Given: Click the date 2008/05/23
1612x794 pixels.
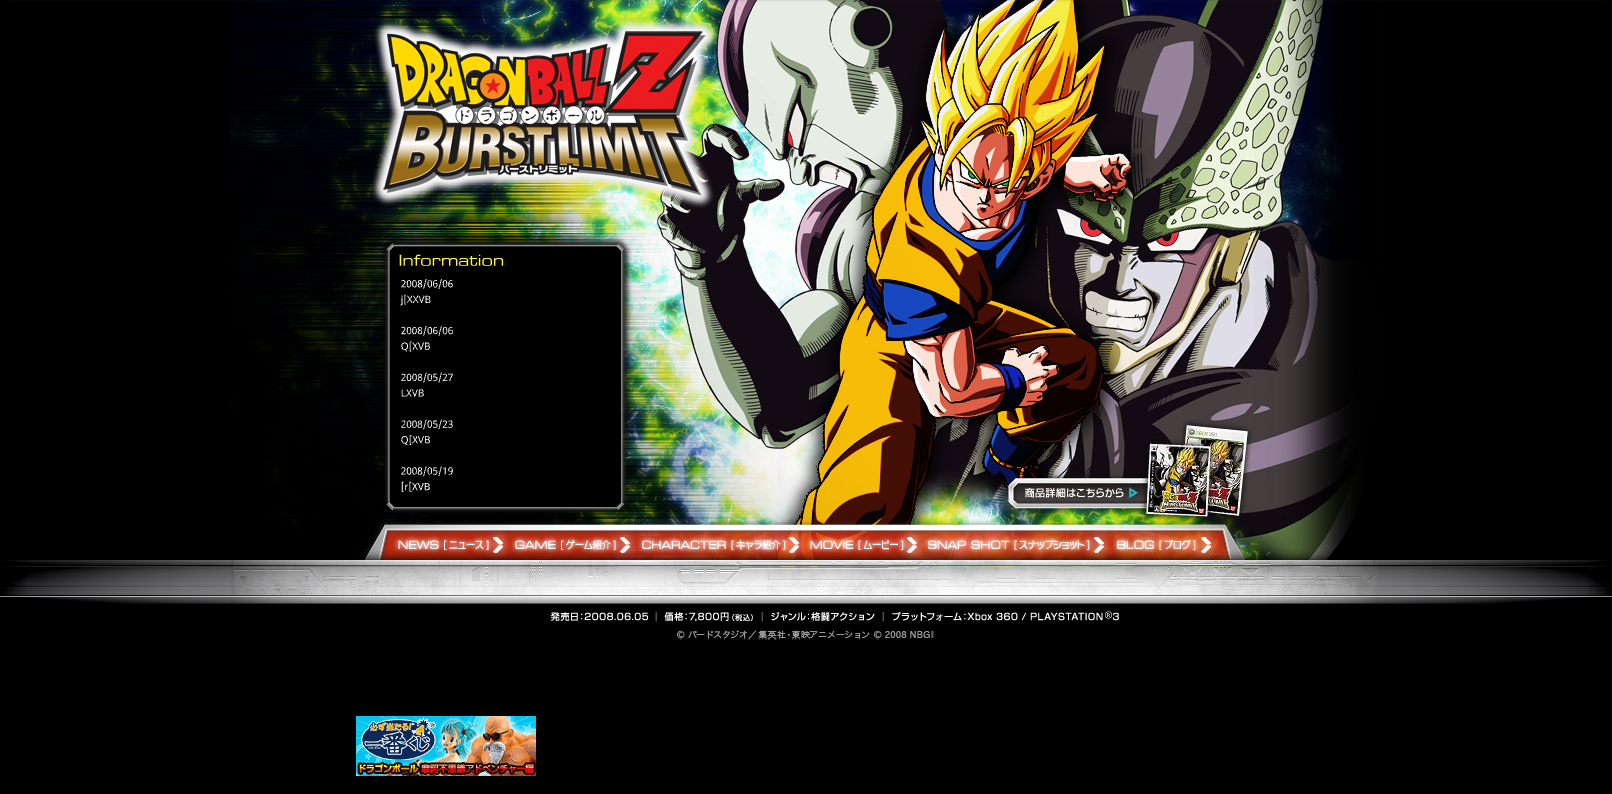Looking at the screenshot, I should 427,424.
